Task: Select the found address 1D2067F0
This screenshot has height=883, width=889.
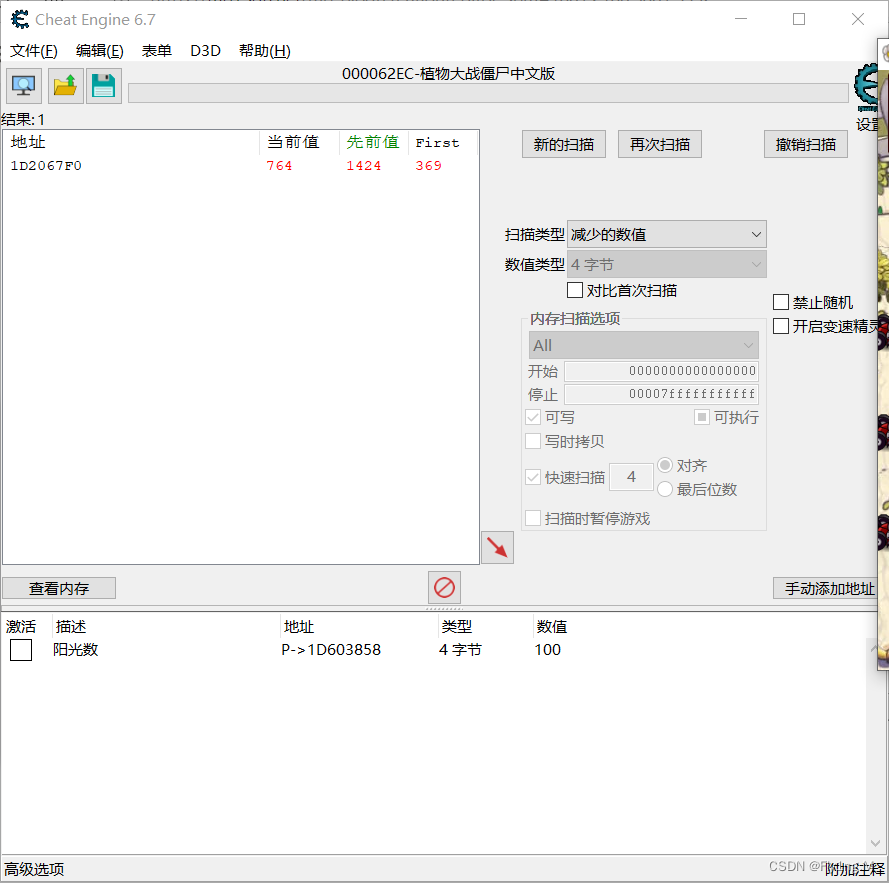Action: point(46,166)
